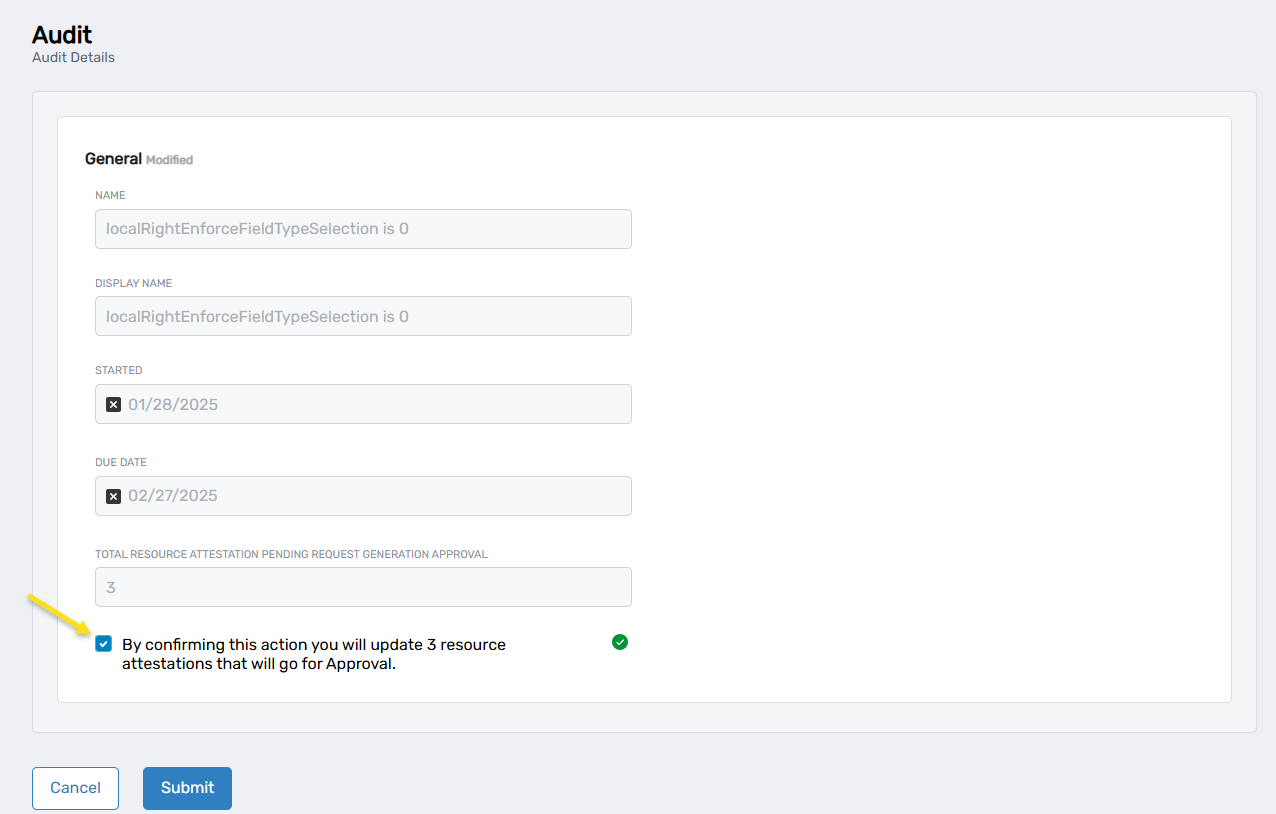Image resolution: width=1276 pixels, height=814 pixels.
Task: Focus the Name input field
Action: [363, 229]
